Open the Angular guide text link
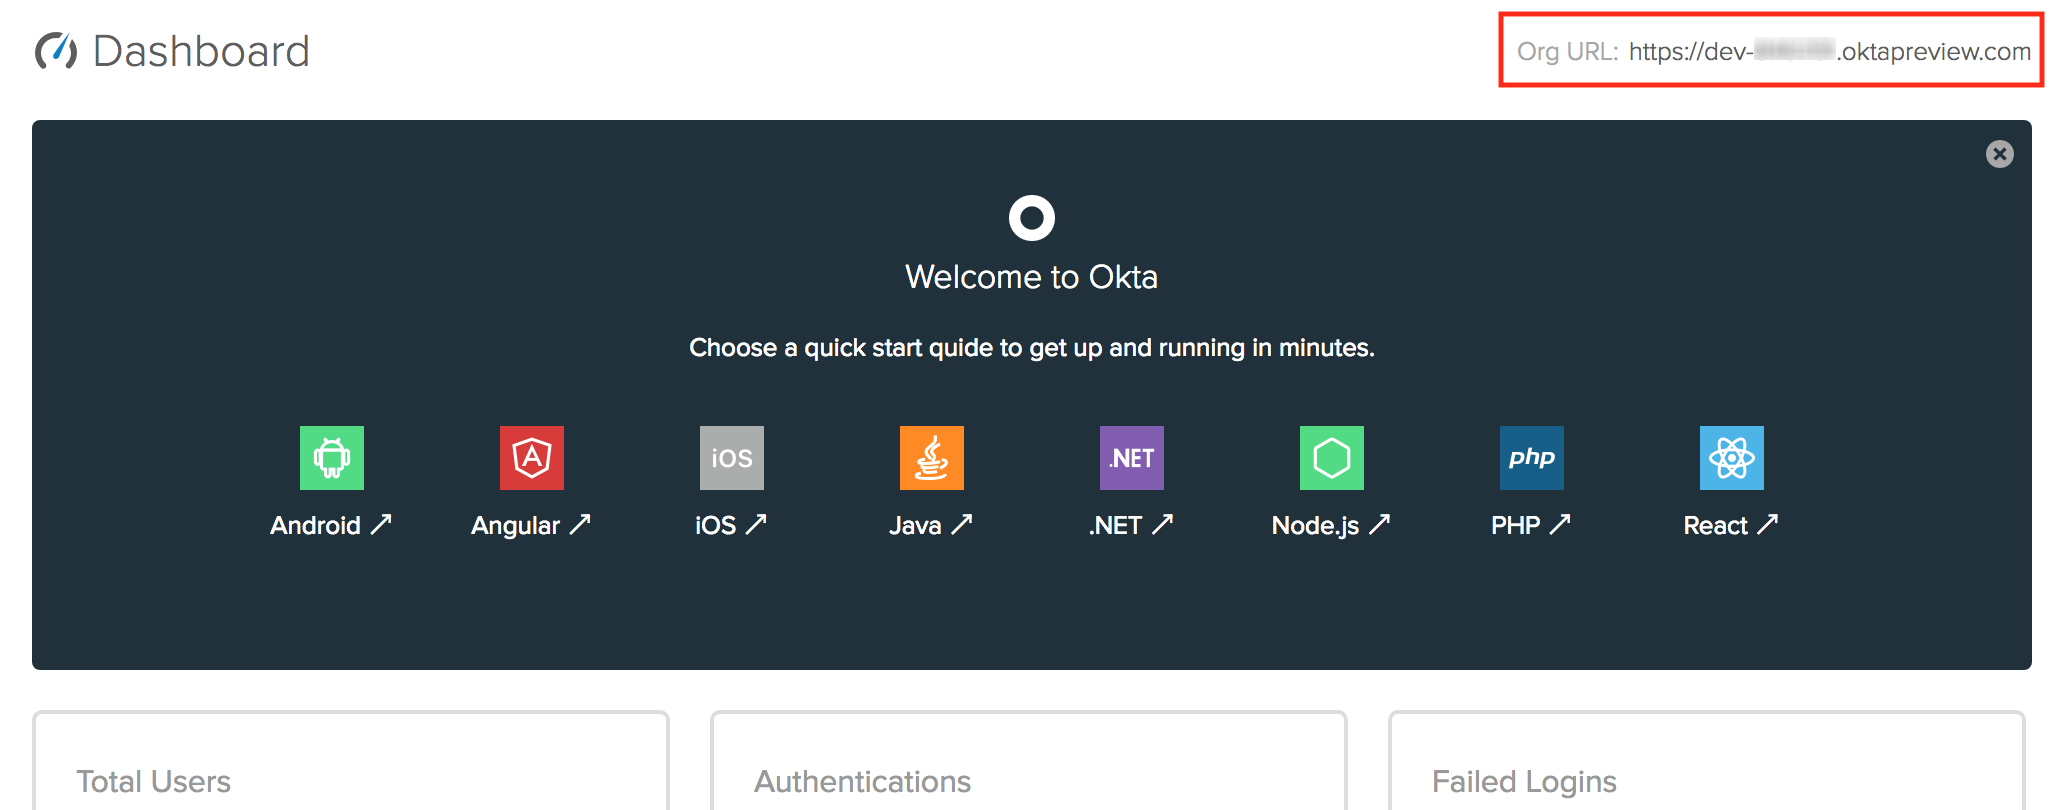The height and width of the screenshot is (810, 2062). click(x=530, y=525)
